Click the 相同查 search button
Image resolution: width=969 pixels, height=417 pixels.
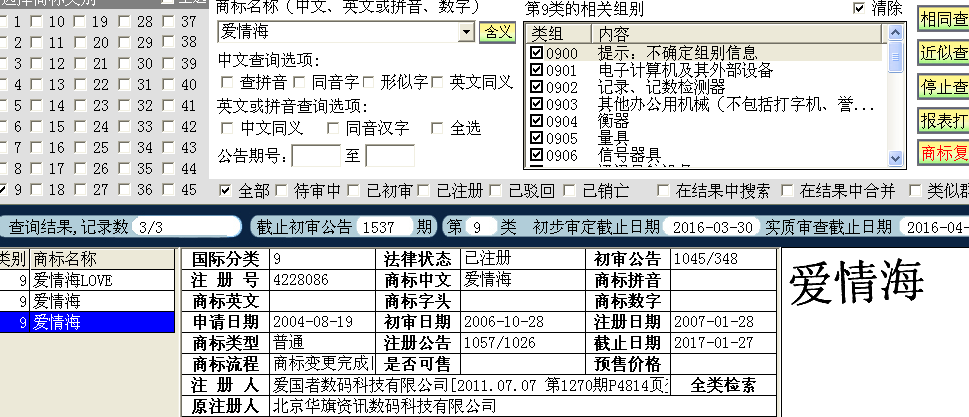coord(943,20)
